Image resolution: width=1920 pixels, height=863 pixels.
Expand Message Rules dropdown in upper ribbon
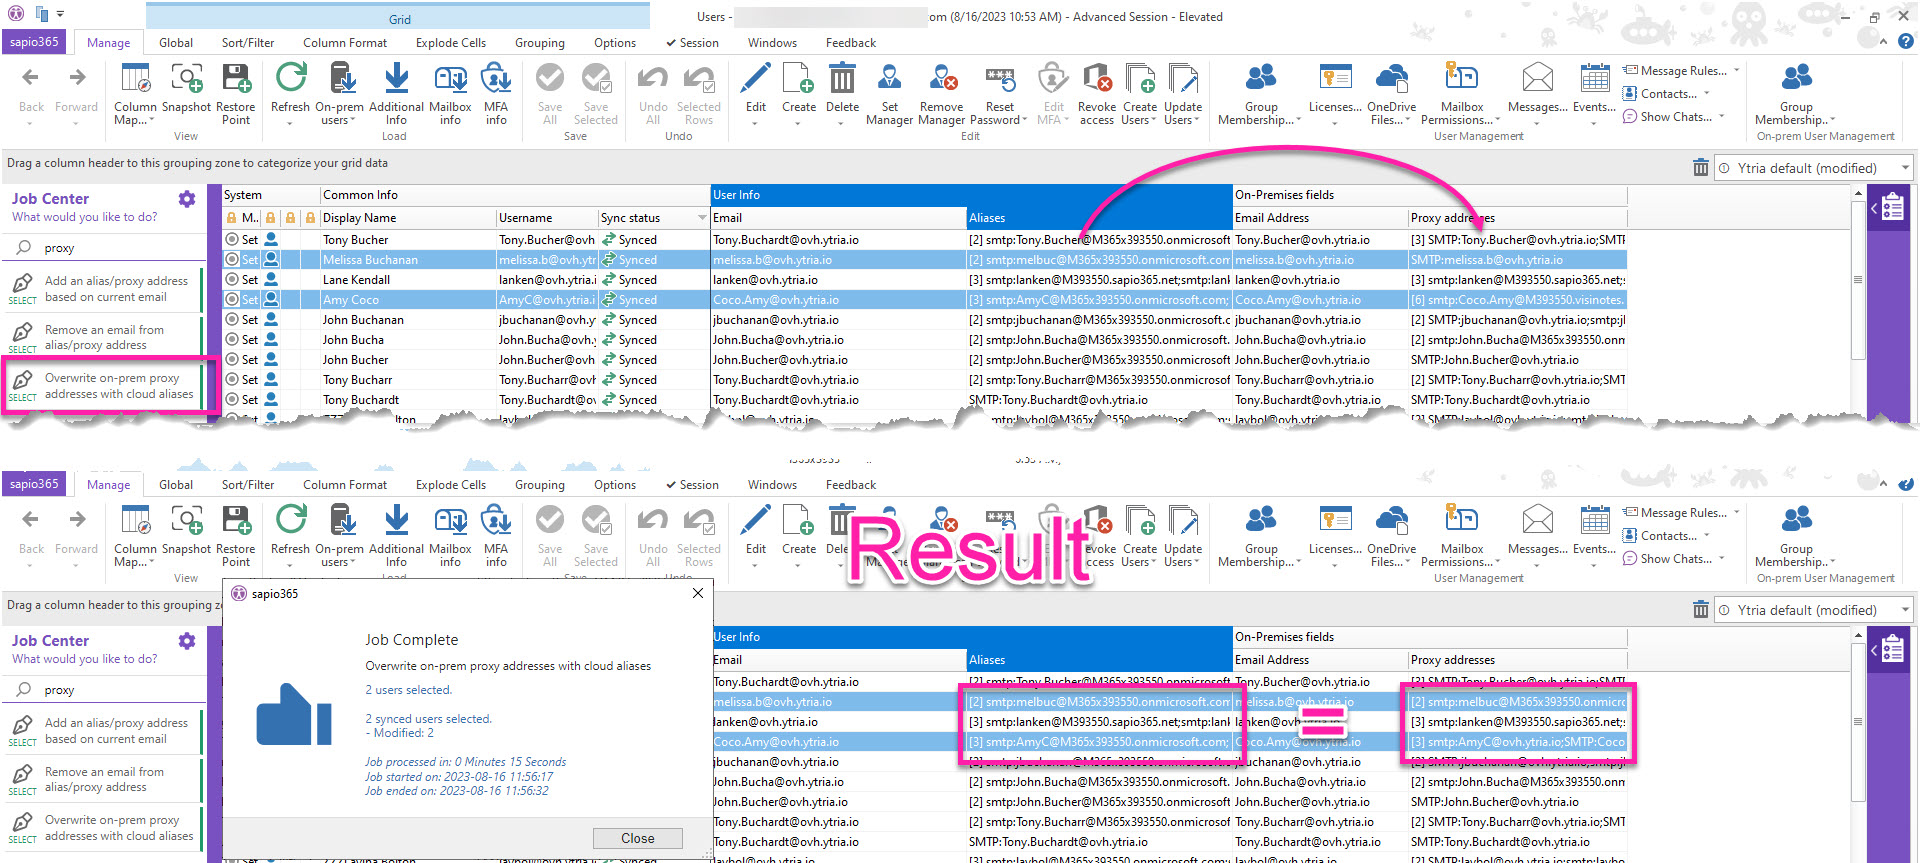1736,70
